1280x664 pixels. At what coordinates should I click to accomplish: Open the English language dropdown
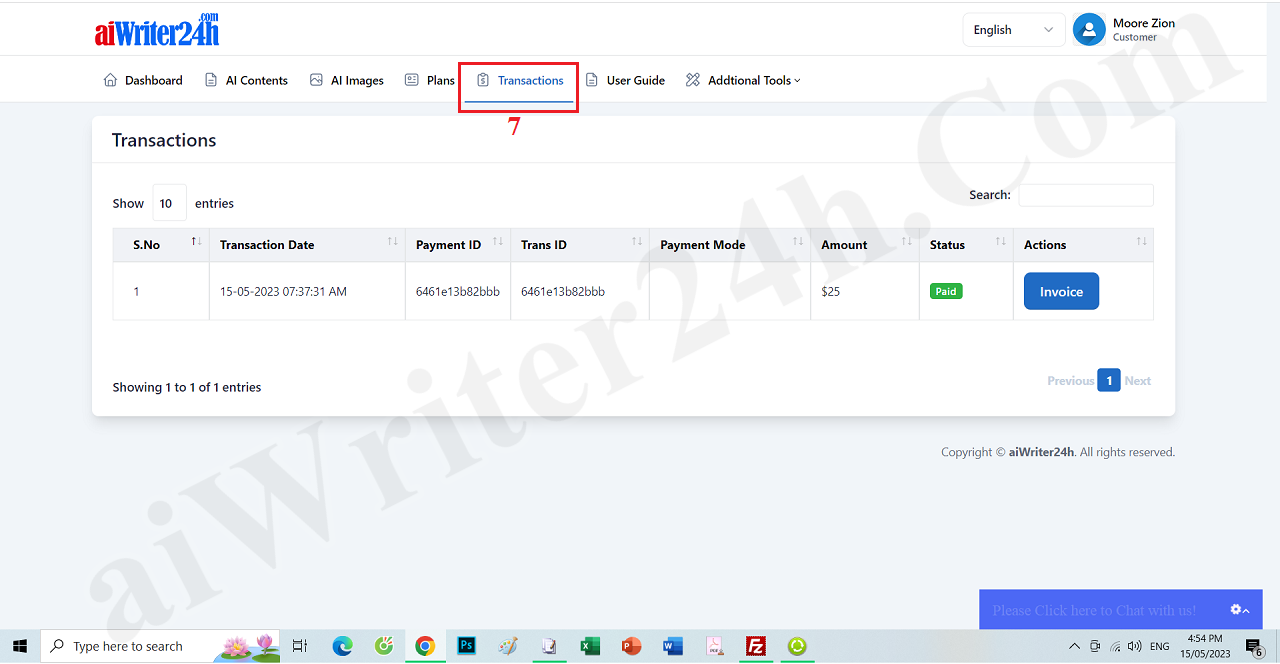click(x=1013, y=30)
